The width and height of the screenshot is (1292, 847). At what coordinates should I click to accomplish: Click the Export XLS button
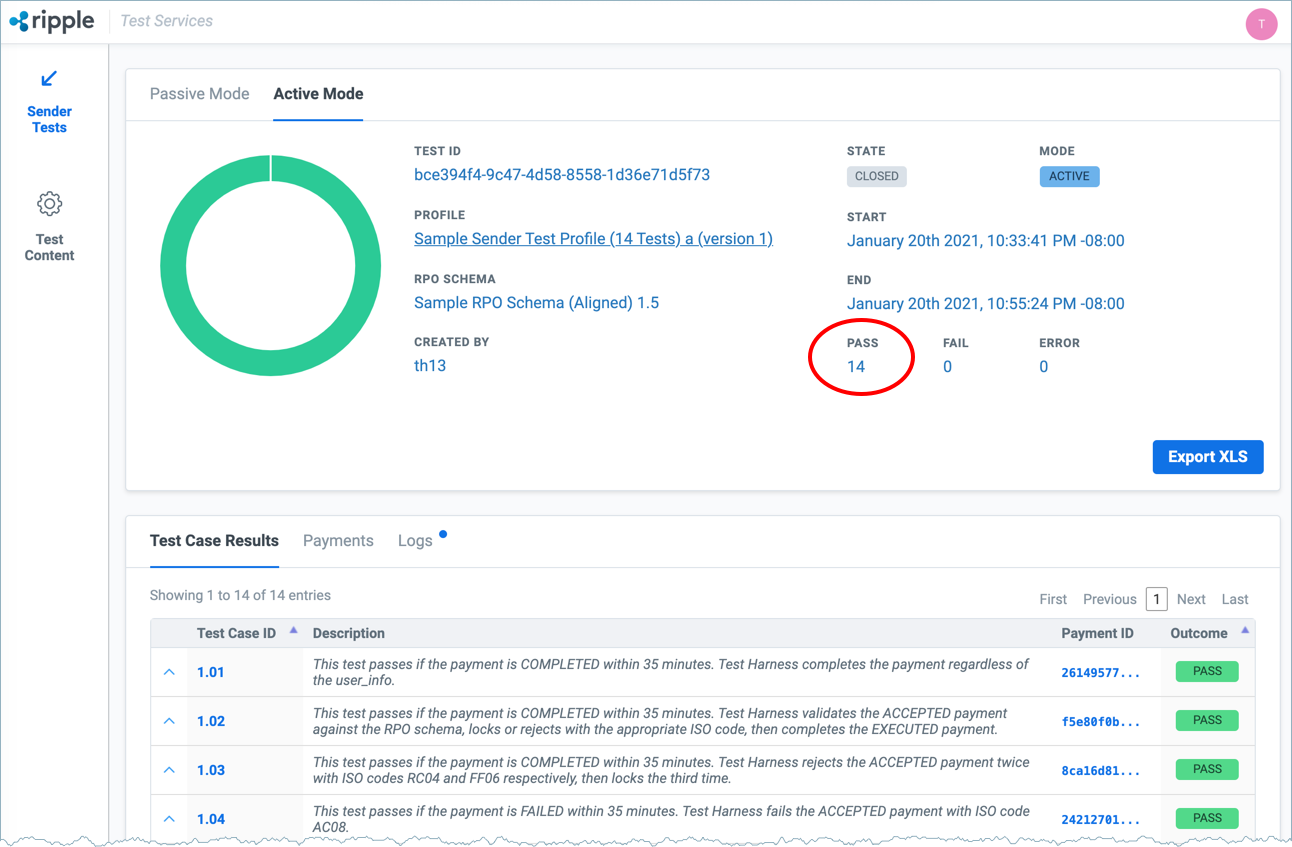tap(1208, 456)
